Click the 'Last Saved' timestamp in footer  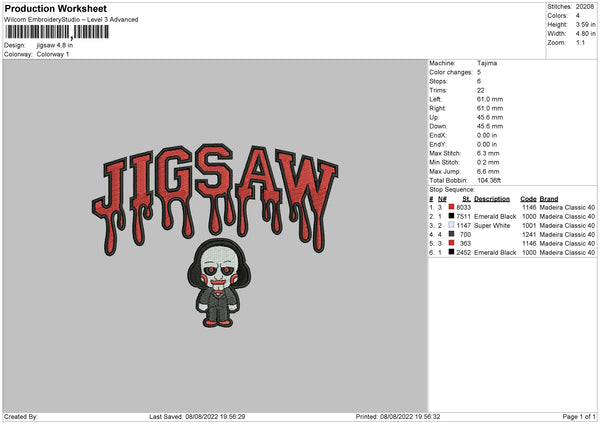197,416
